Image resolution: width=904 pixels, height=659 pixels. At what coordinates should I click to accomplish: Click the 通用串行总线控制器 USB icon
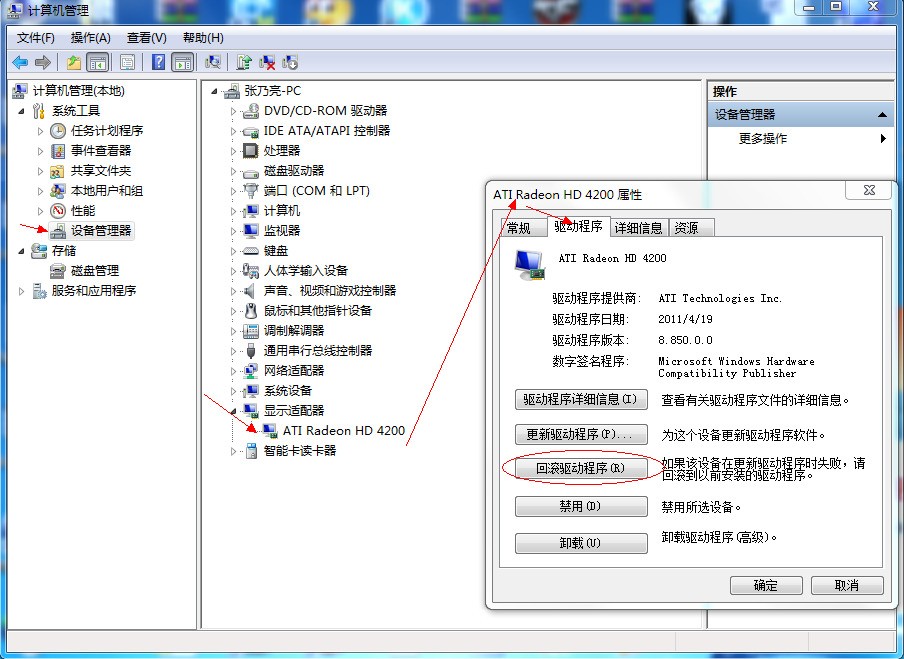click(250, 351)
